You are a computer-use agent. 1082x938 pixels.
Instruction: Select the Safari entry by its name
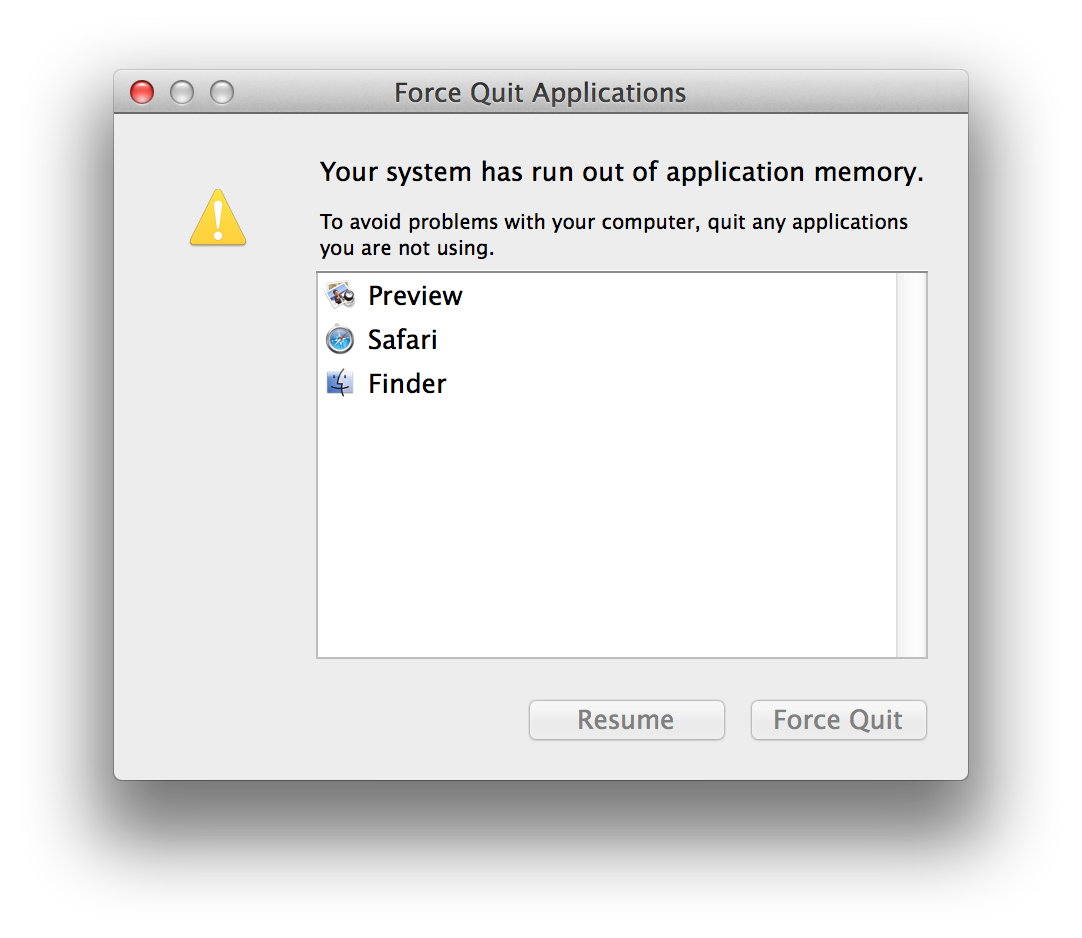pyautogui.click(x=402, y=340)
